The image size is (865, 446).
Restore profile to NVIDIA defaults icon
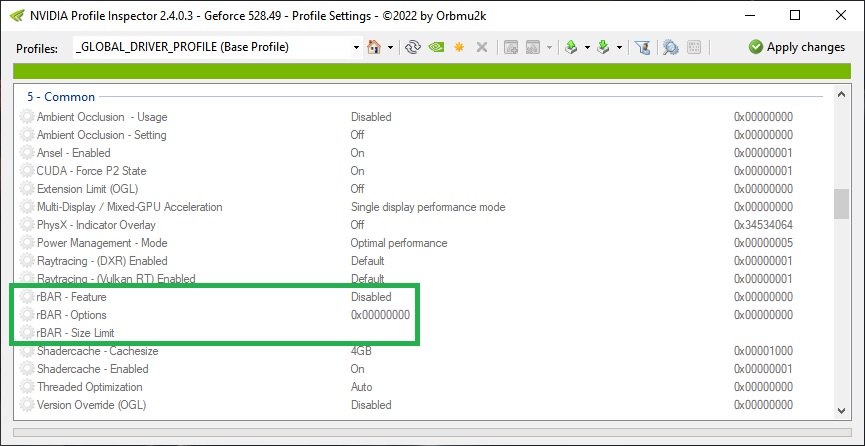pyautogui.click(x=436, y=47)
